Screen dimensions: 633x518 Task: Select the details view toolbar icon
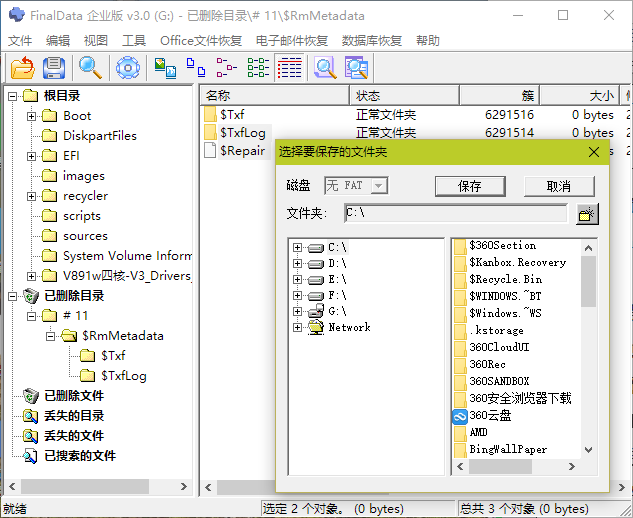click(289, 67)
